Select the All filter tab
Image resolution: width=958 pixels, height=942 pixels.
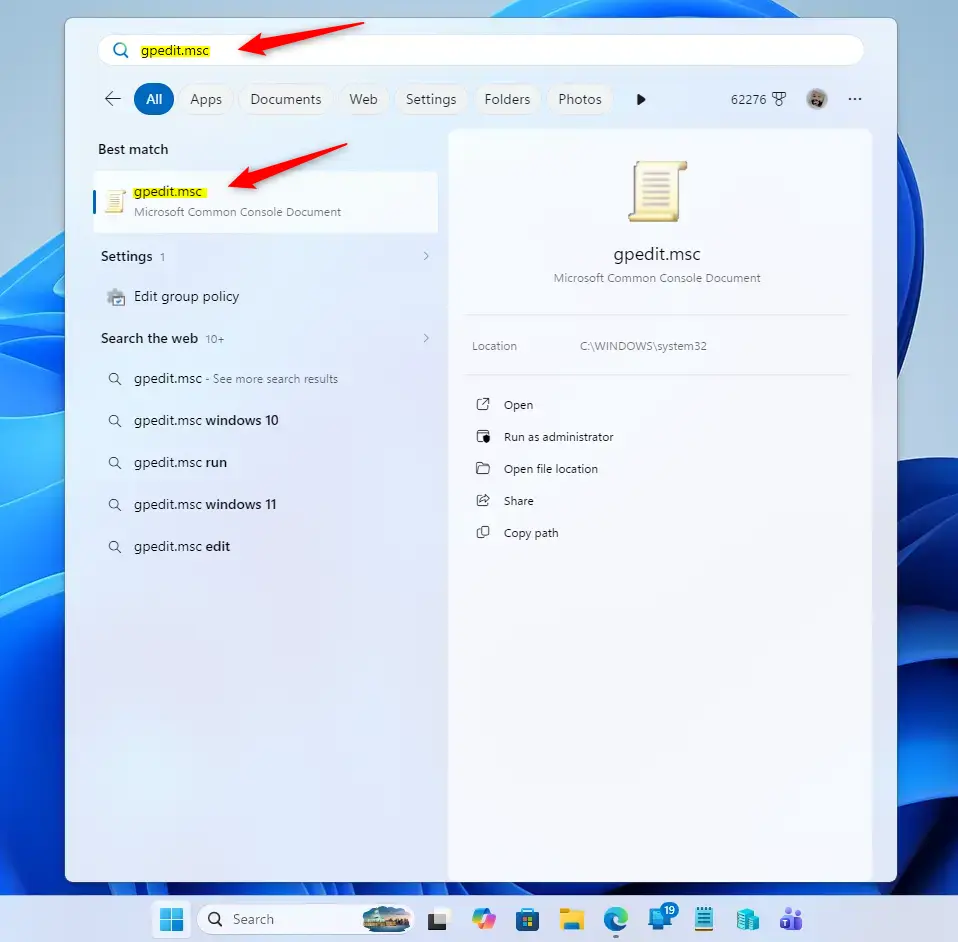pos(154,99)
